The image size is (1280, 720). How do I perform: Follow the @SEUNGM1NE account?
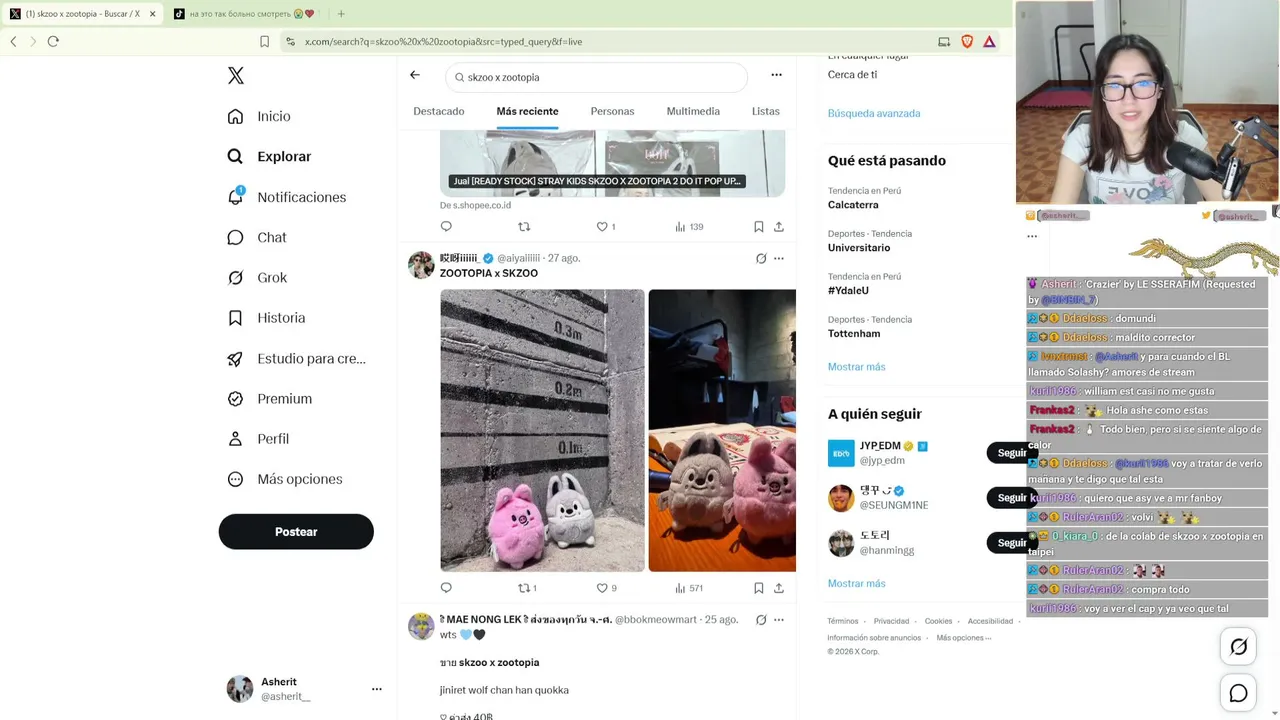coord(1011,498)
